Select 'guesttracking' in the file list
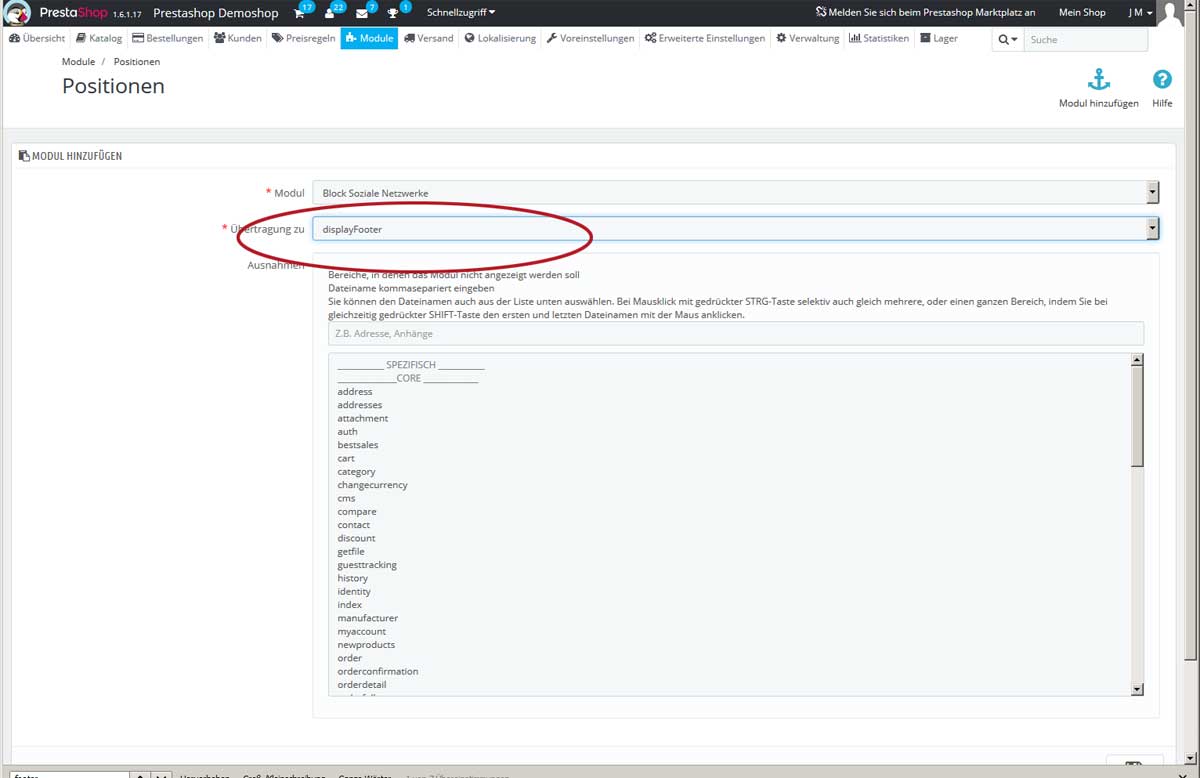The height and width of the screenshot is (778, 1200). coord(367,565)
